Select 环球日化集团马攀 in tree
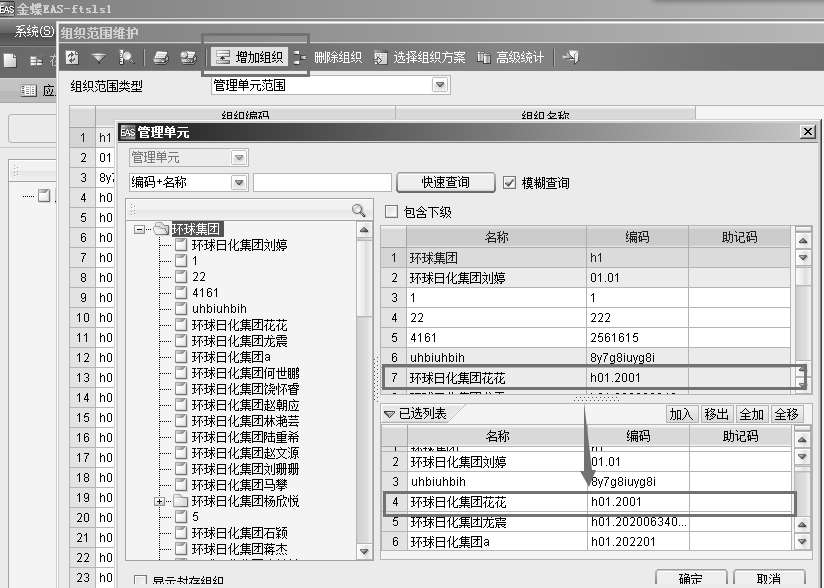824x588 pixels. [239, 485]
